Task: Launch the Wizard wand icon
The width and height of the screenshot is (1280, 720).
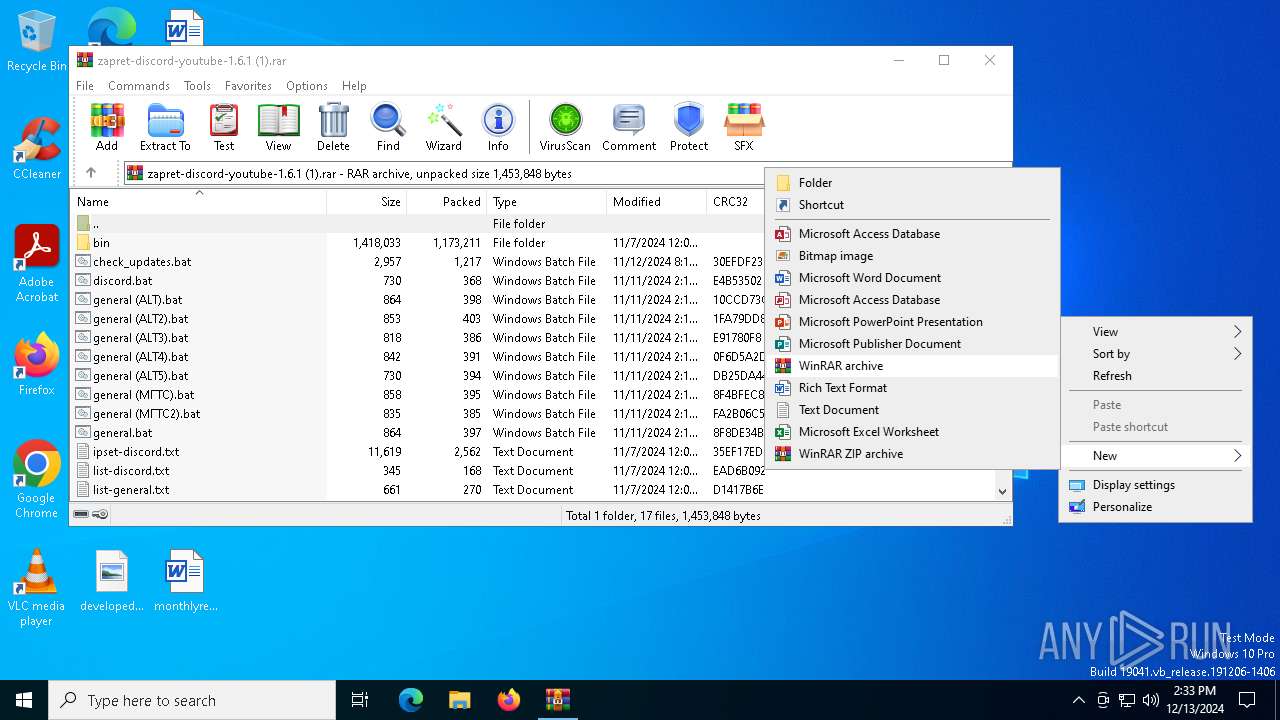Action: coord(443,127)
